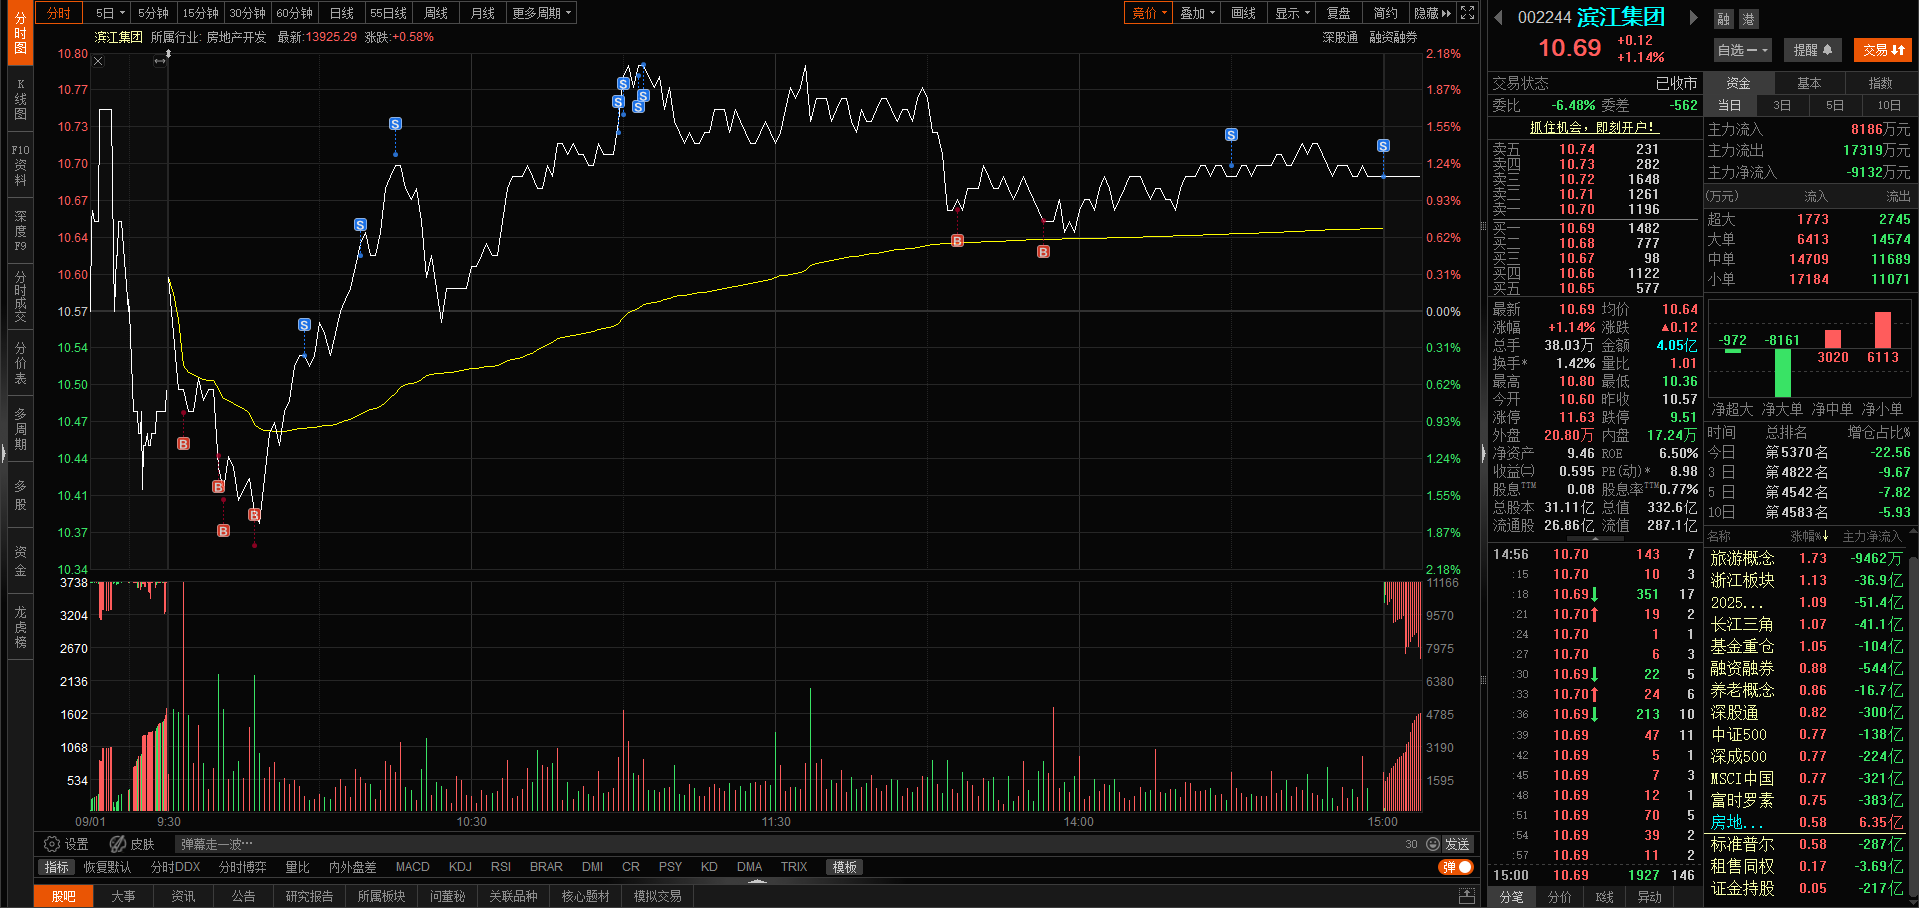Open the 模板 template button
Screen dimensions: 1919x908
tap(844, 867)
